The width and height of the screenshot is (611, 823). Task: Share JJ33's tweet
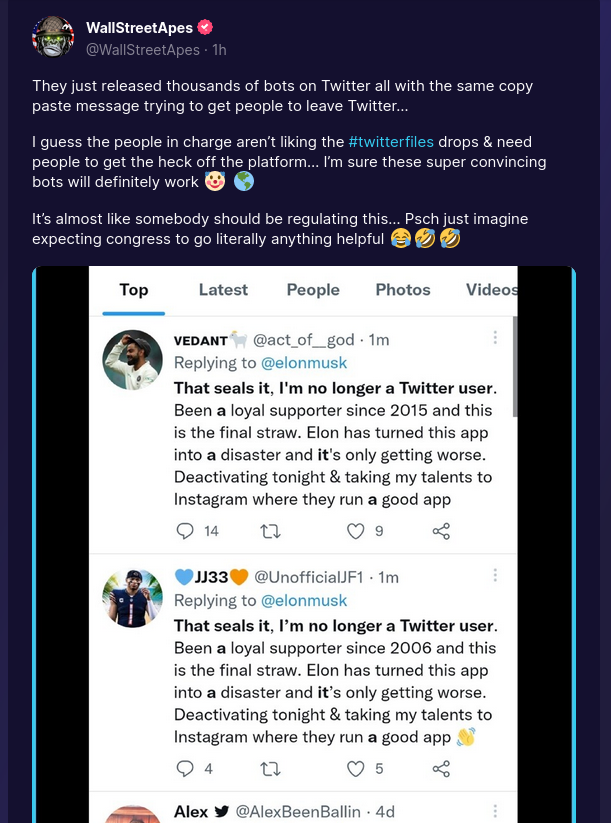pos(441,769)
